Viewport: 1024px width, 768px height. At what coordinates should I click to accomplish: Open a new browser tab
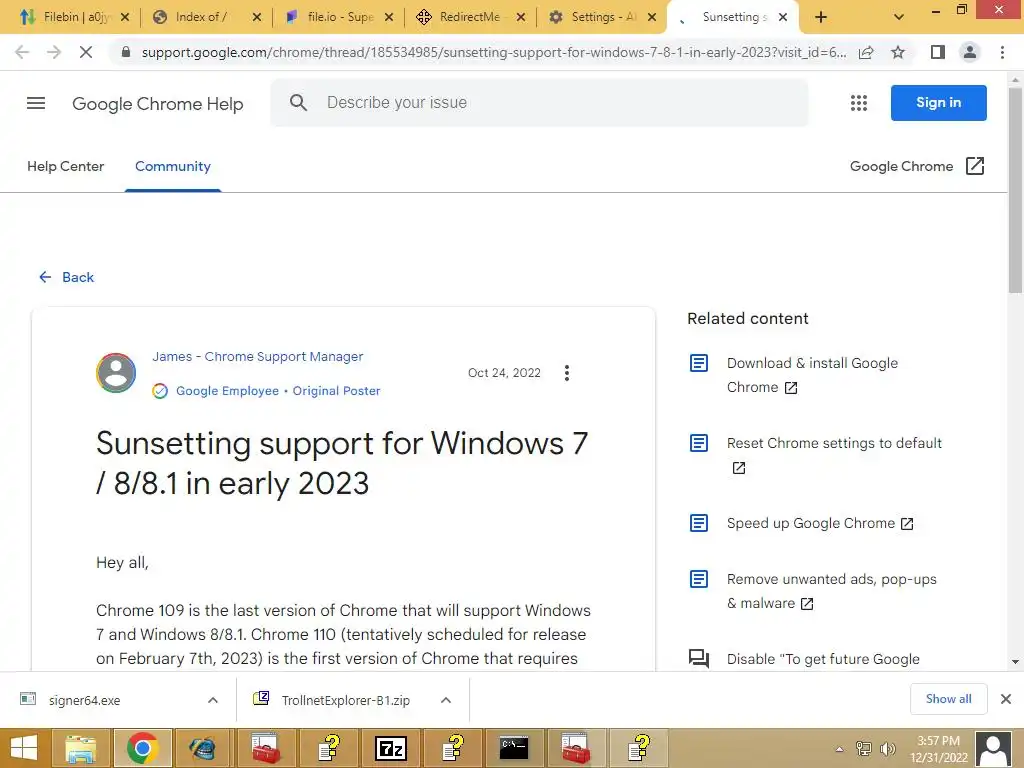click(x=821, y=18)
